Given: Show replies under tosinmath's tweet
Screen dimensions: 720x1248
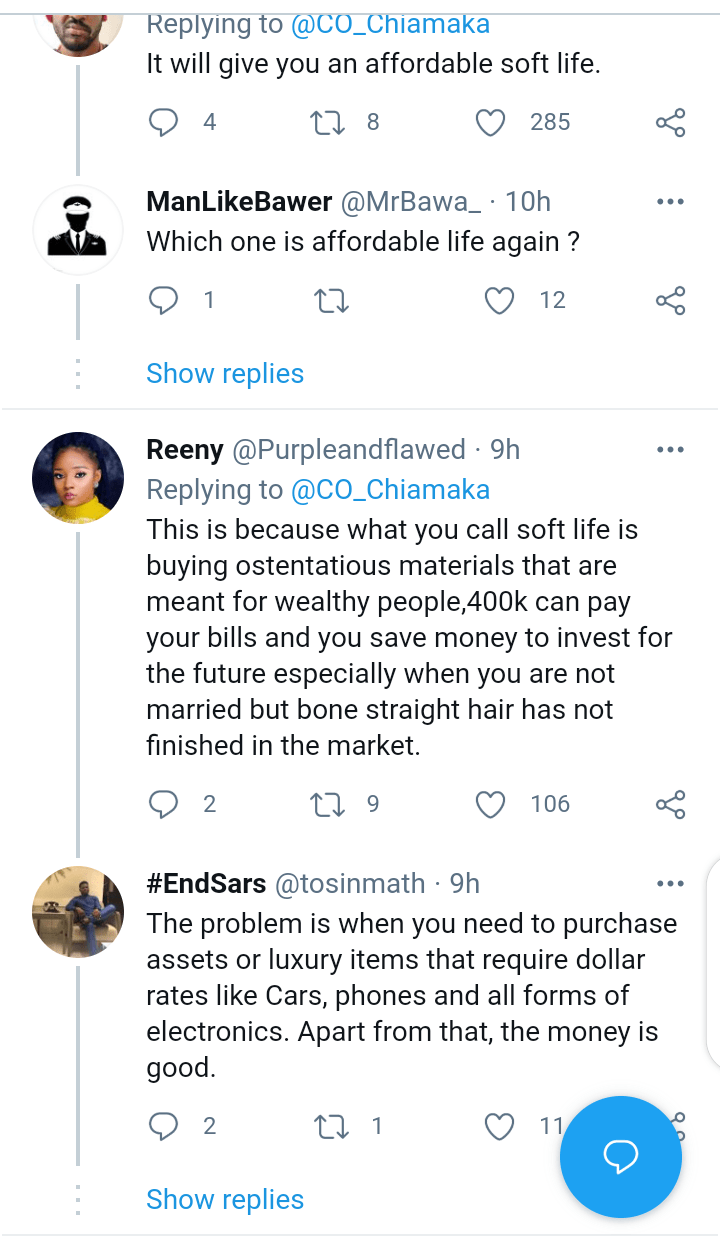Looking at the screenshot, I should tap(225, 1200).
